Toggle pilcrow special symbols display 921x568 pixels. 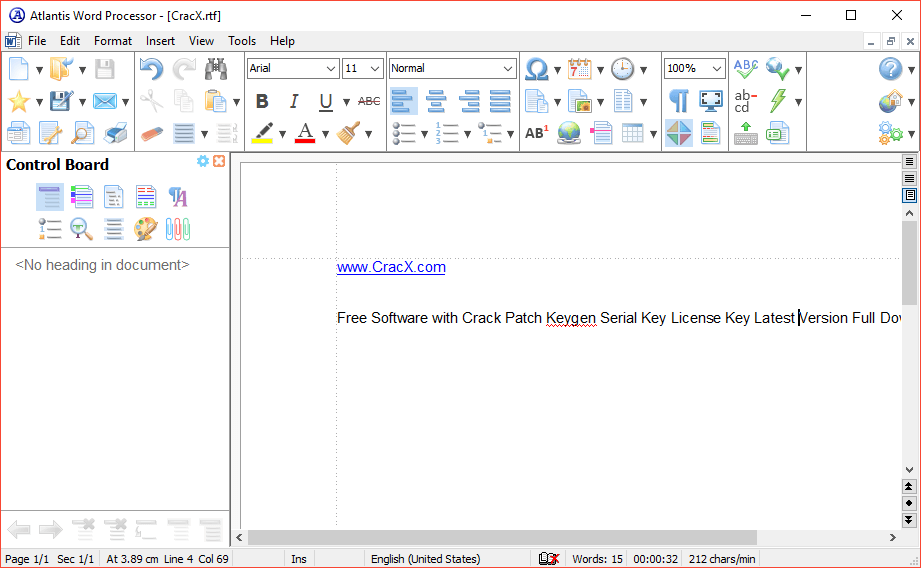pos(678,101)
